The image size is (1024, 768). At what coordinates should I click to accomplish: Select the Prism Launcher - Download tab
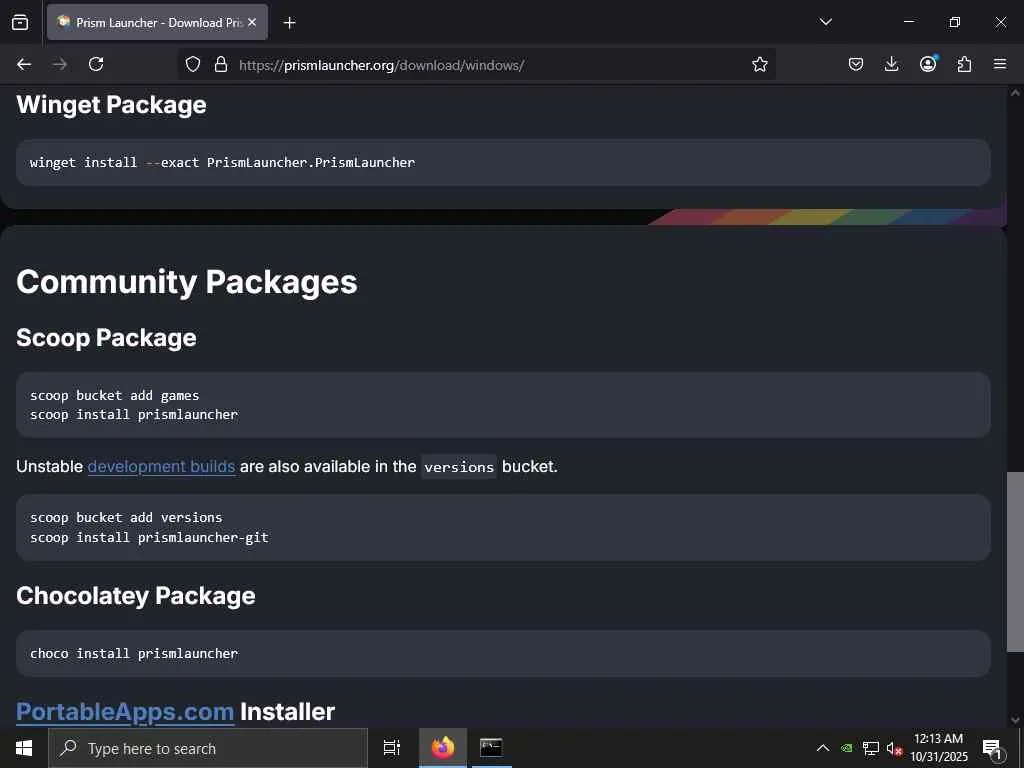[157, 22]
